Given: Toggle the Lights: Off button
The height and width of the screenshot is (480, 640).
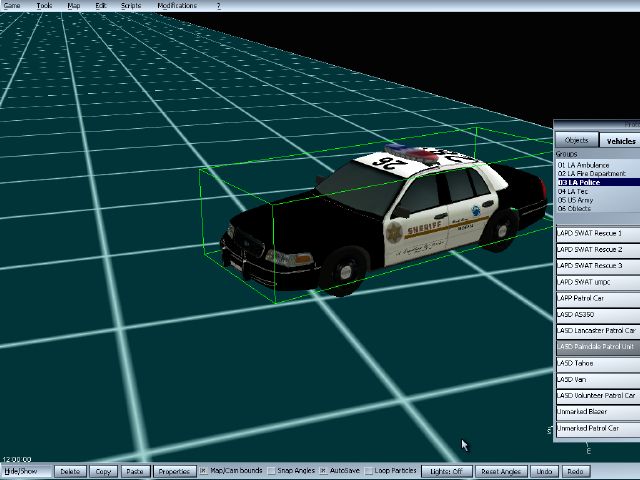Looking at the screenshot, I should click(447, 471).
